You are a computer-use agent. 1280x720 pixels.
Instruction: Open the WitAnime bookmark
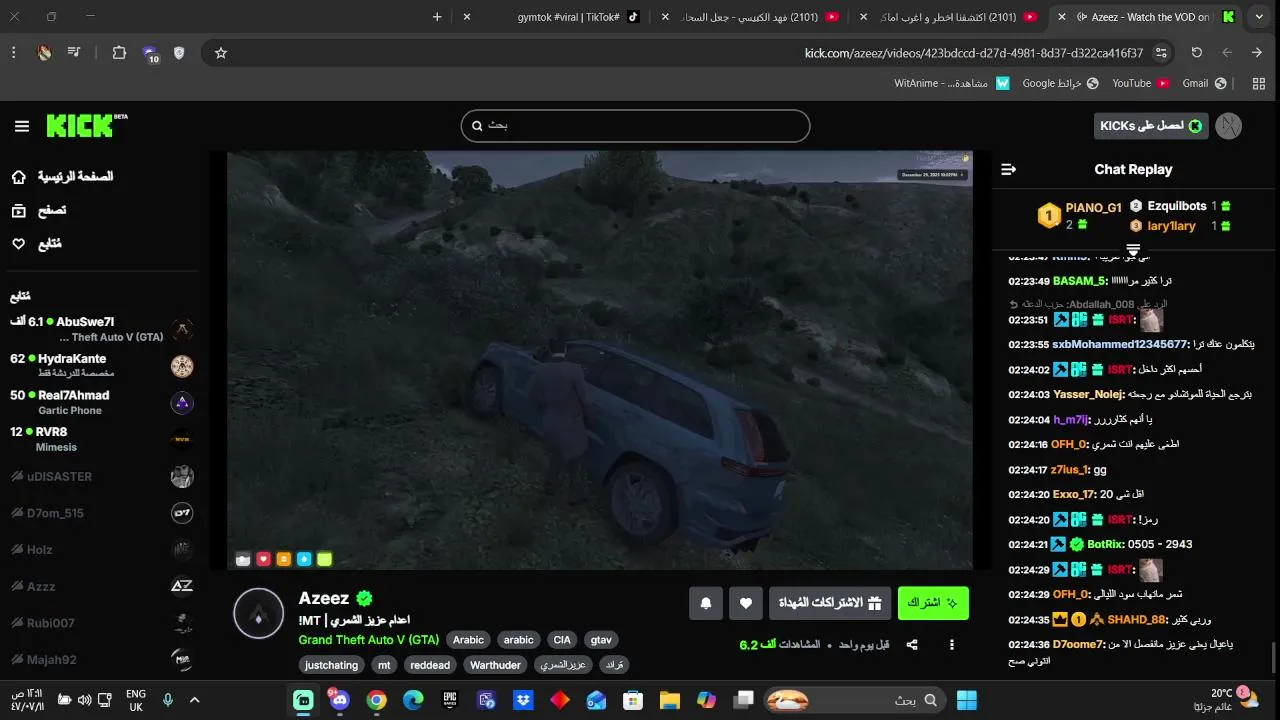tap(952, 83)
